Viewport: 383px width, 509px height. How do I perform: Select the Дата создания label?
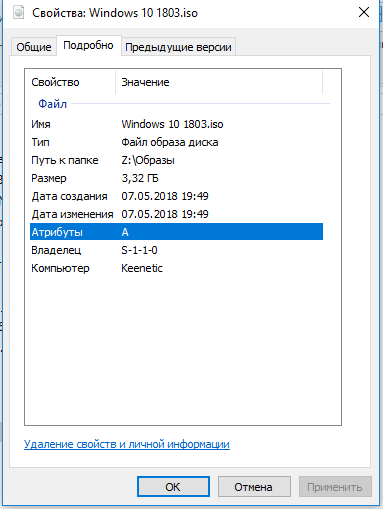[x=69, y=196]
